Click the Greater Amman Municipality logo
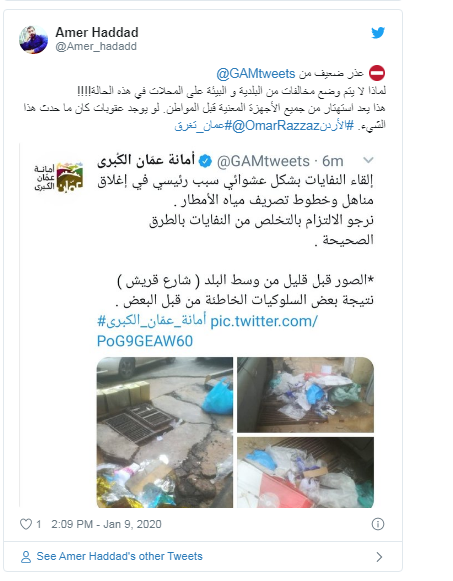453x581 pixels. pos(59,177)
